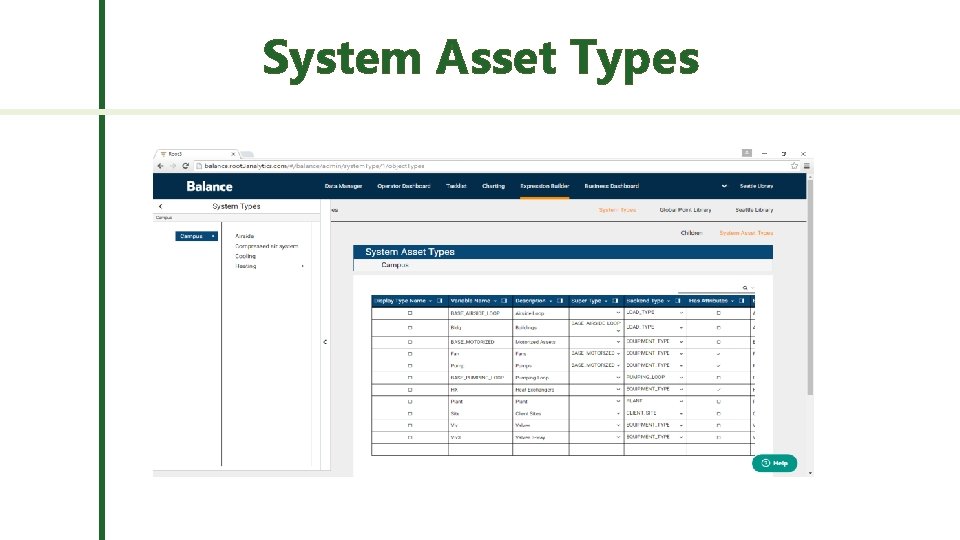Viewport: 960px width, 540px height.
Task: Toggle pin icon on Super Type column
Action: pos(615,301)
